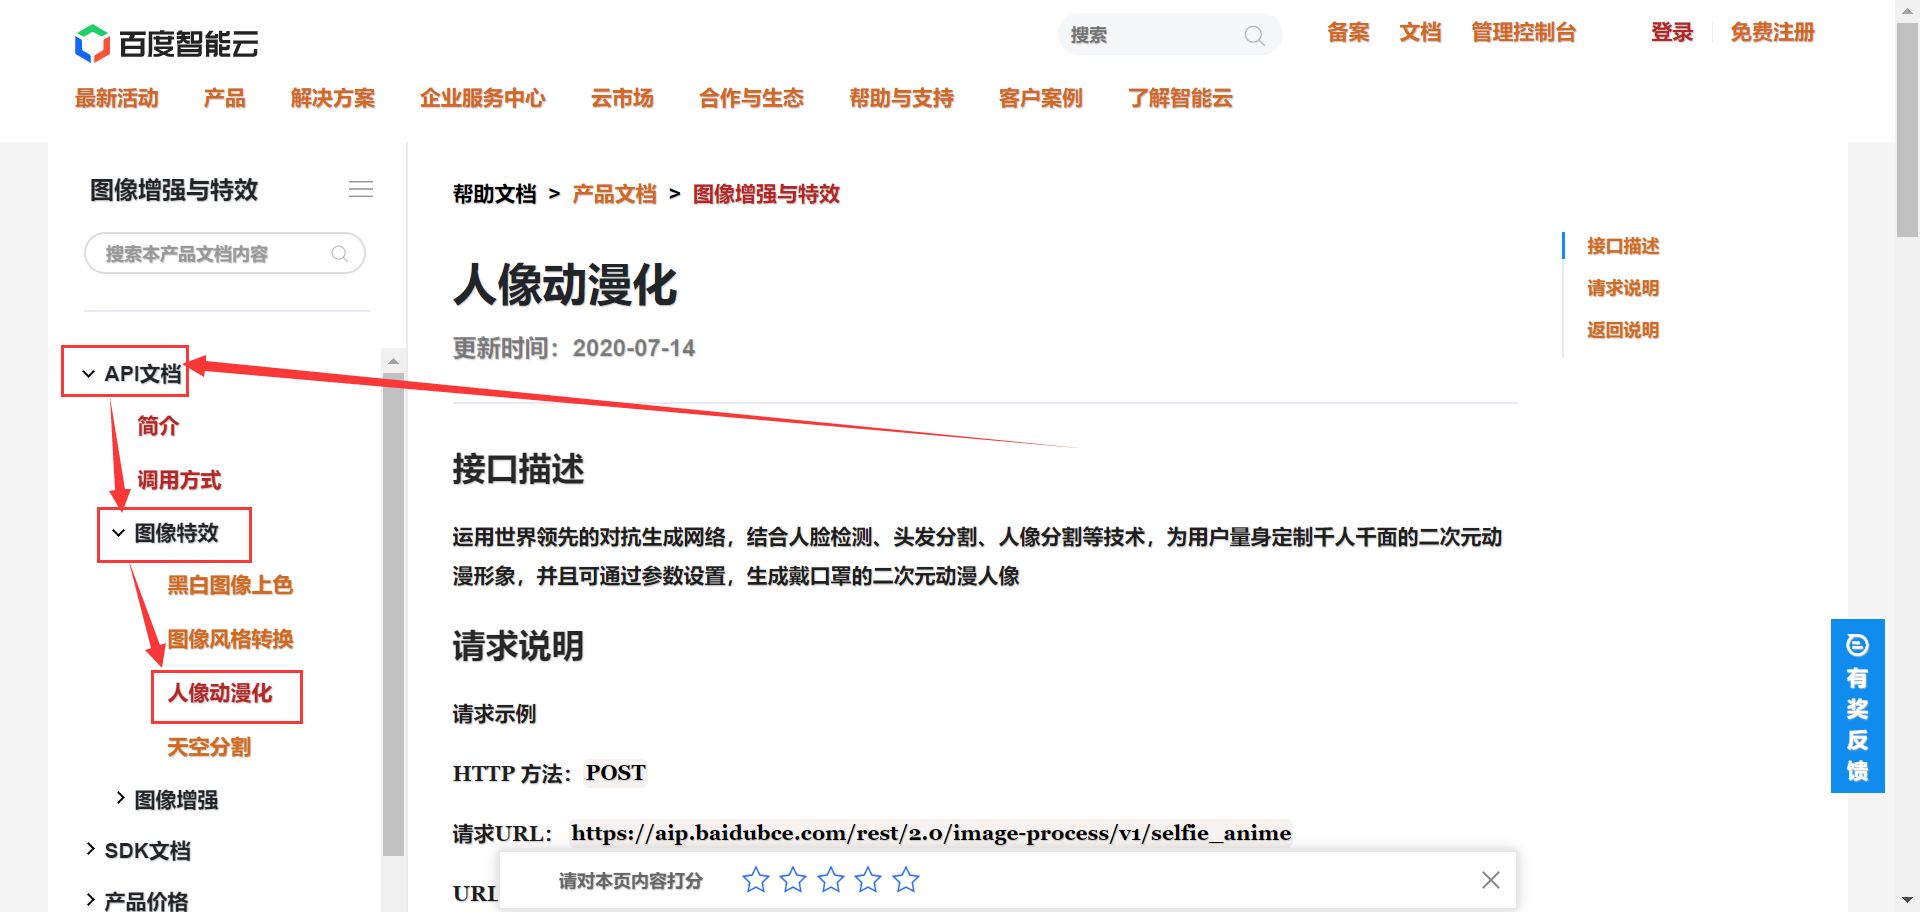Image resolution: width=1920 pixels, height=912 pixels.
Task: Select the 人像动漫化 doc in sidebar
Action: 220,693
